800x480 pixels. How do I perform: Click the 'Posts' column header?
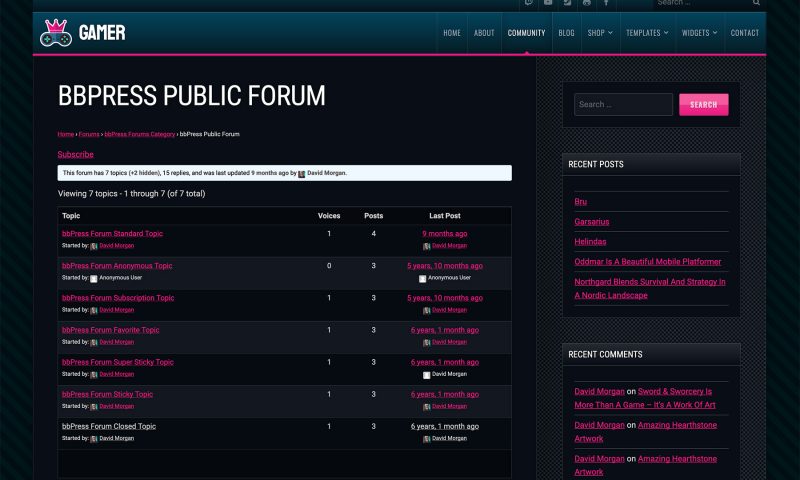point(373,216)
